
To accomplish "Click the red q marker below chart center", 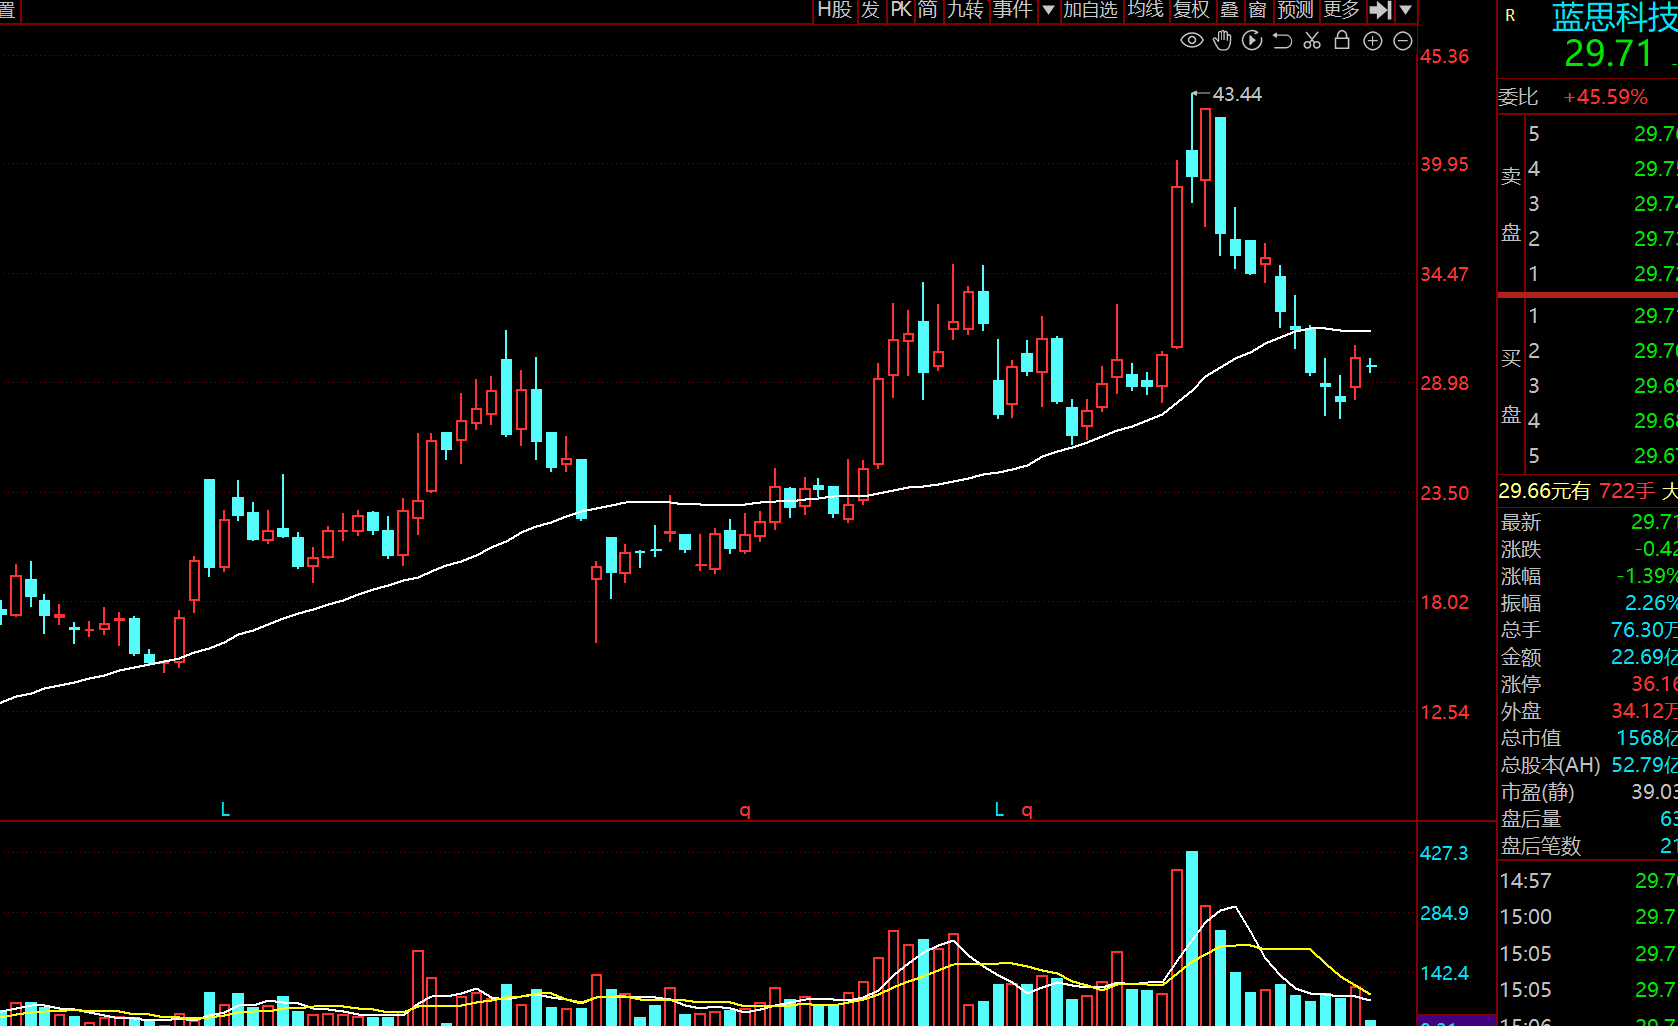I will 745,810.
